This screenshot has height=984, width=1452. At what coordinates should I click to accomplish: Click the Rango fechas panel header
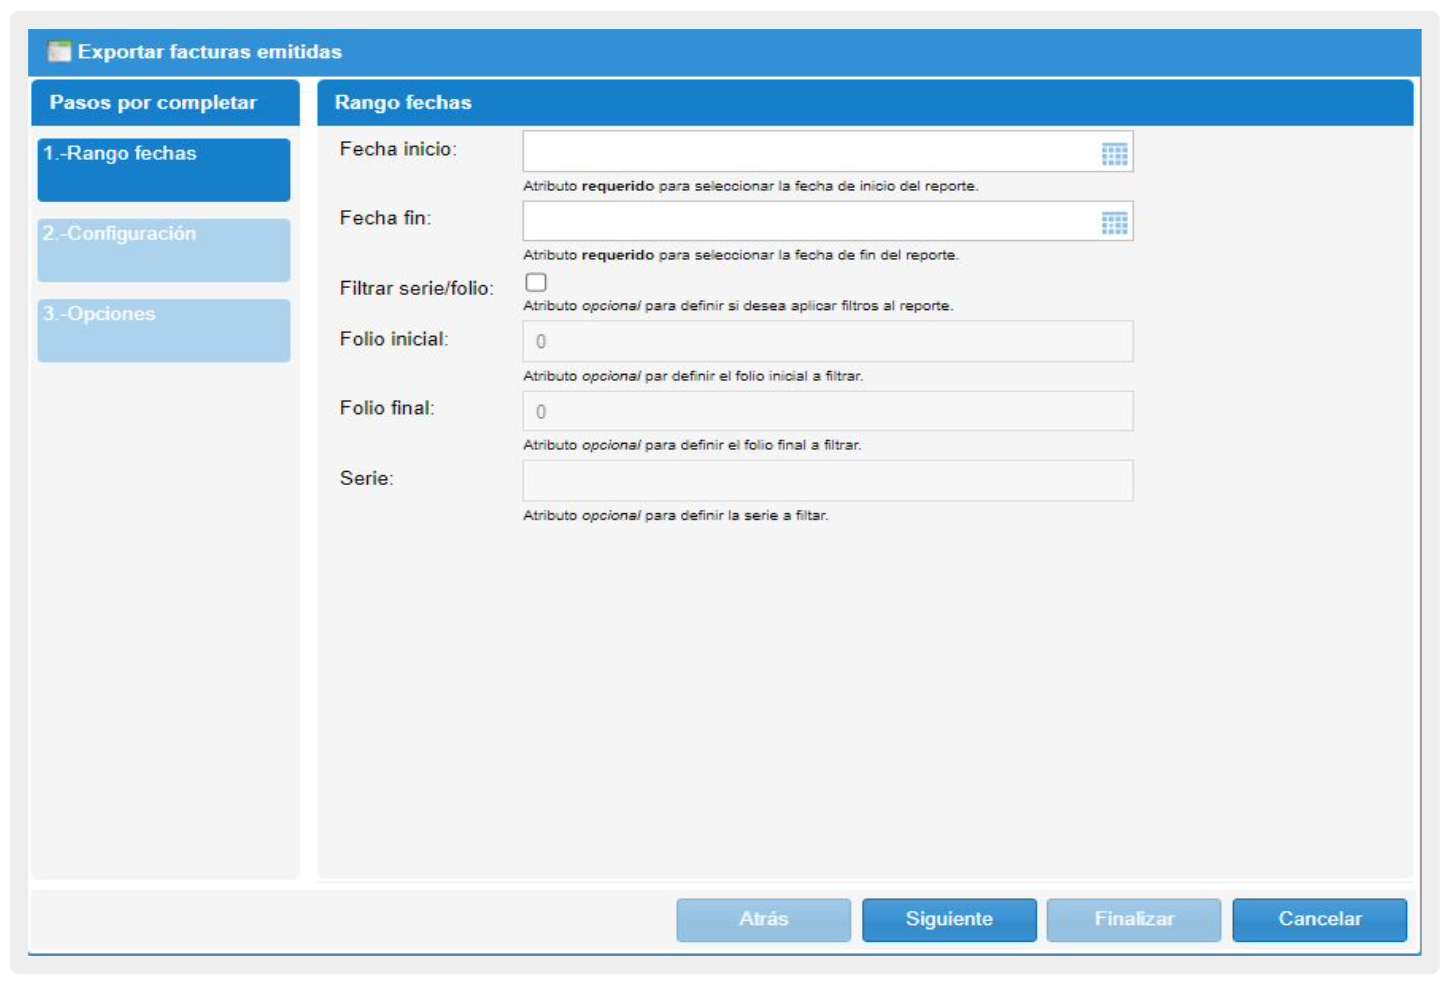(x=403, y=103)
